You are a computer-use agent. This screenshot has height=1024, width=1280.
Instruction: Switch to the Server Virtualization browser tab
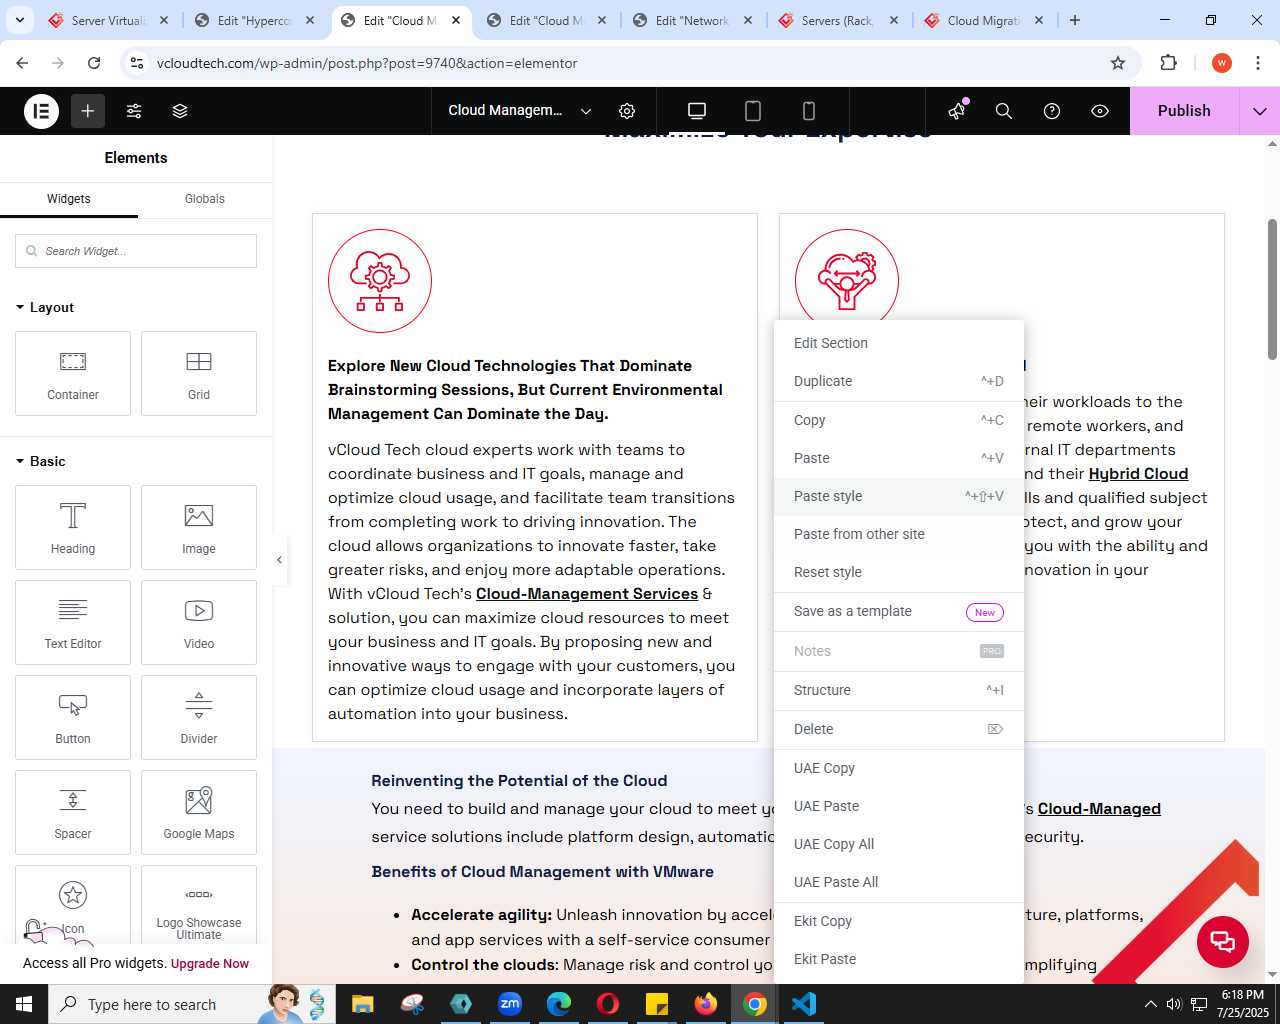click(x=108, y=20)
